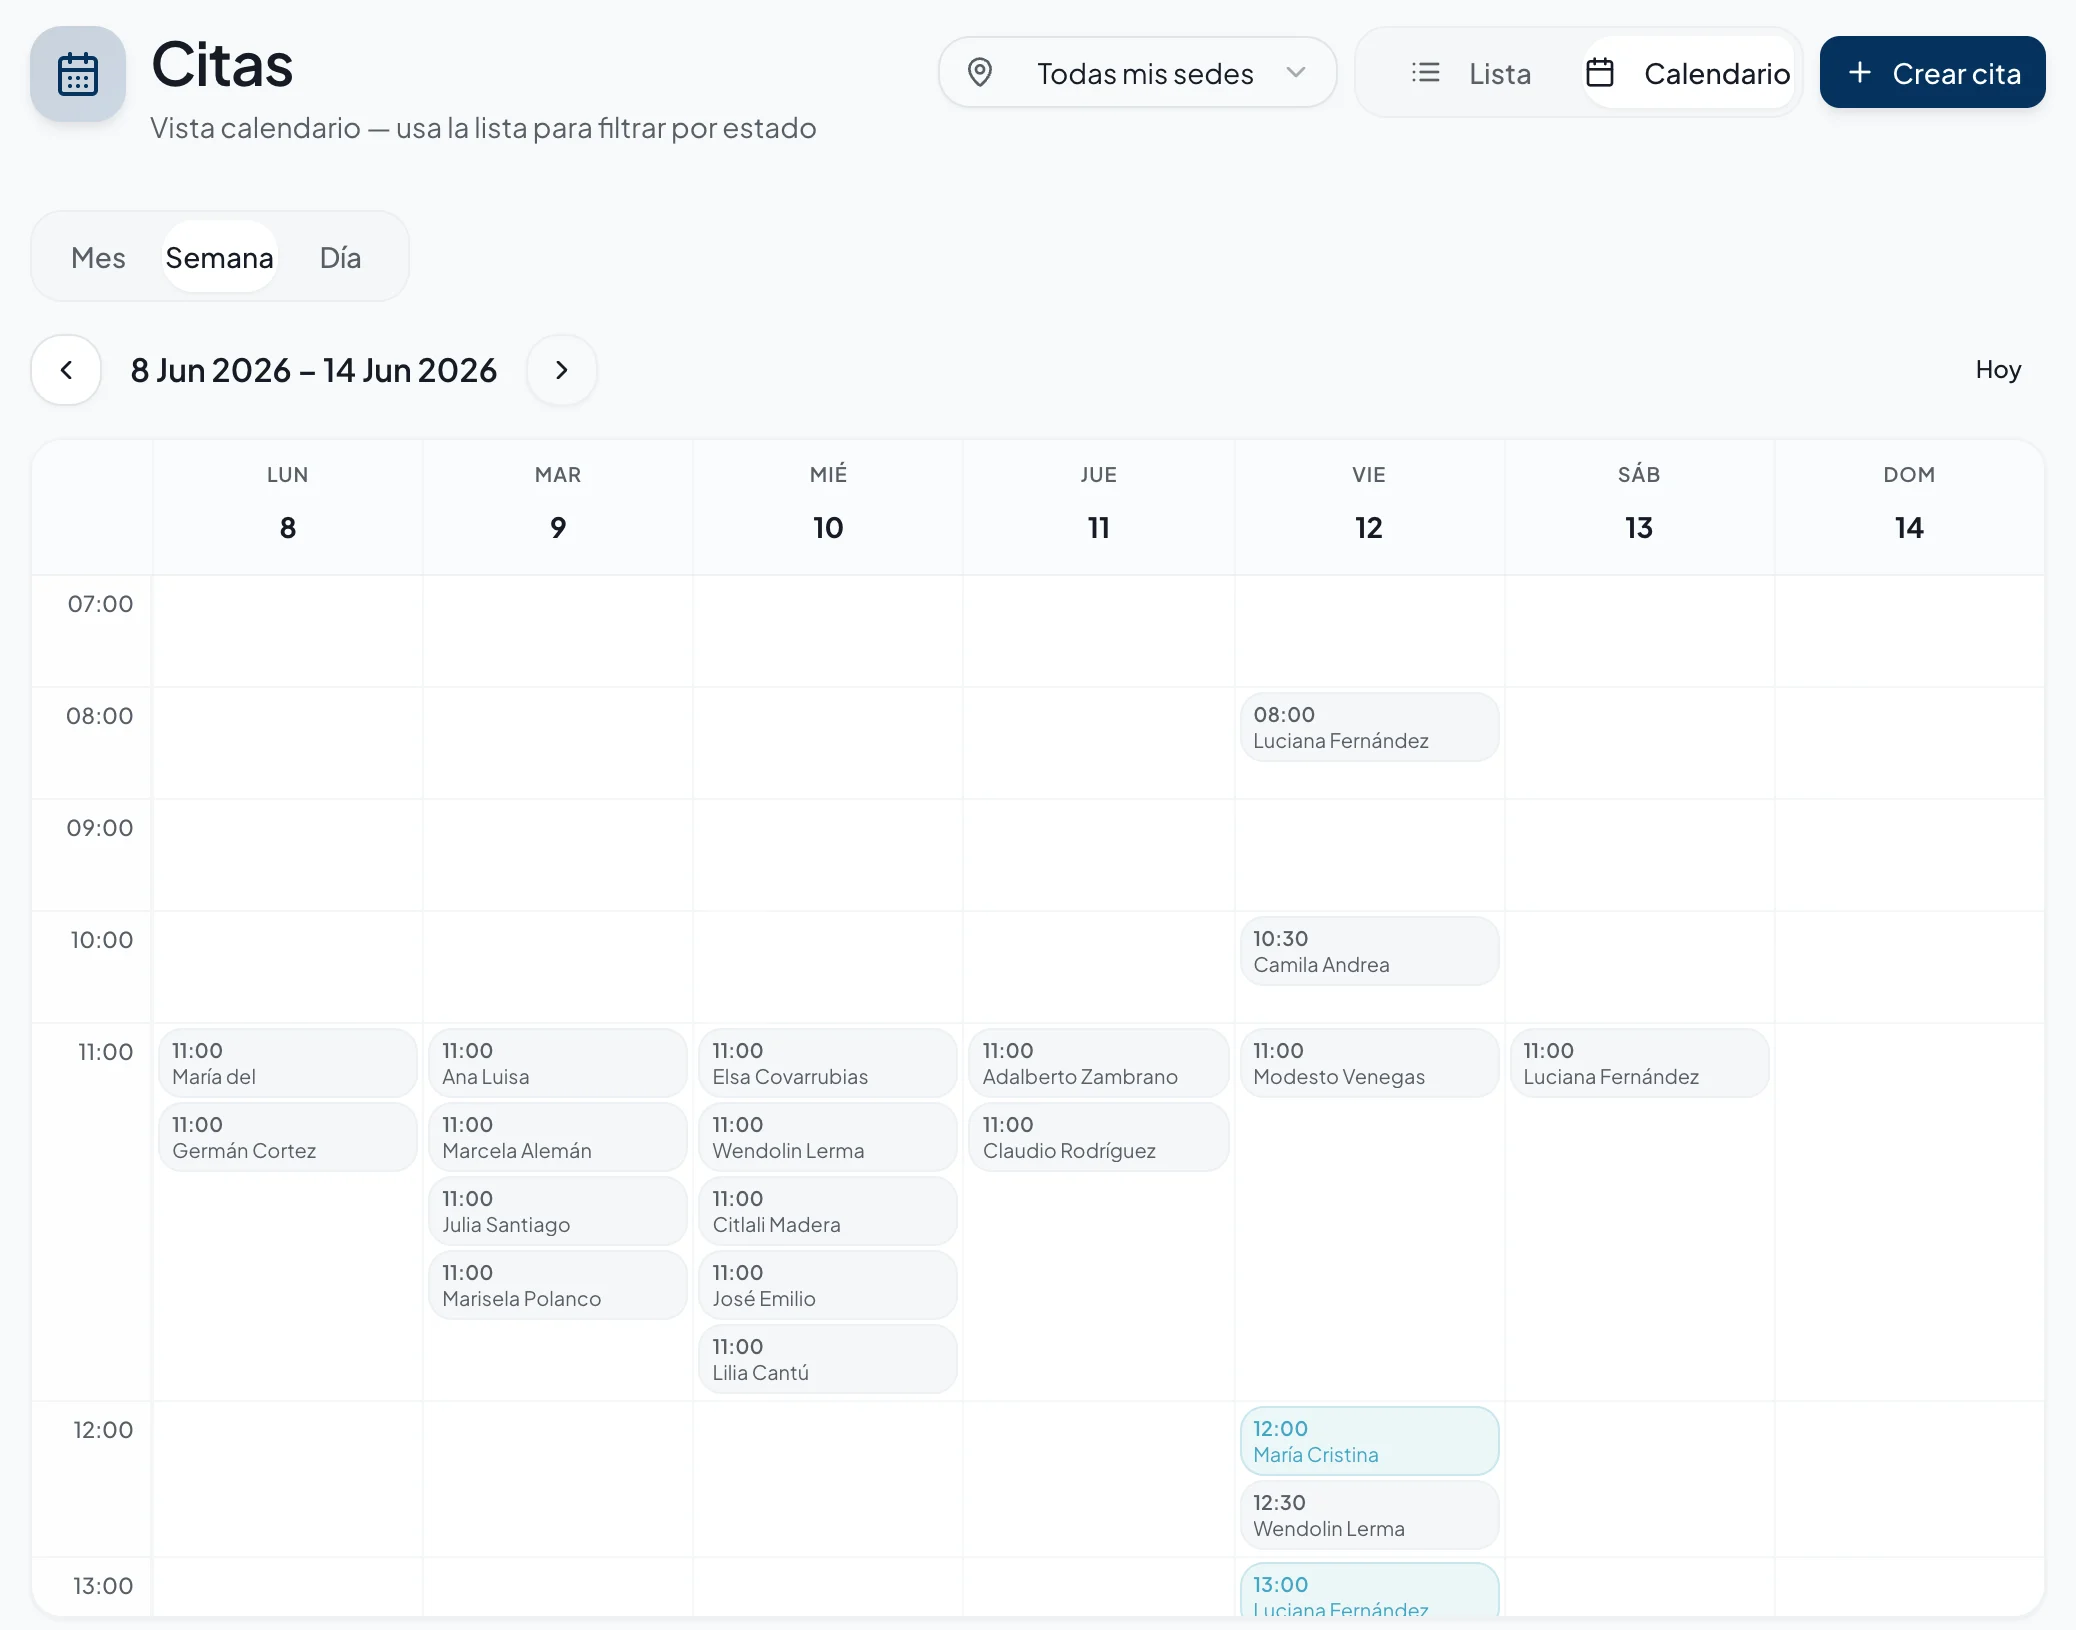This screenshot has width=2076, height=1630.
Task: Open 11:00 Citlali Madera appointment
Action: (828, 1212)
